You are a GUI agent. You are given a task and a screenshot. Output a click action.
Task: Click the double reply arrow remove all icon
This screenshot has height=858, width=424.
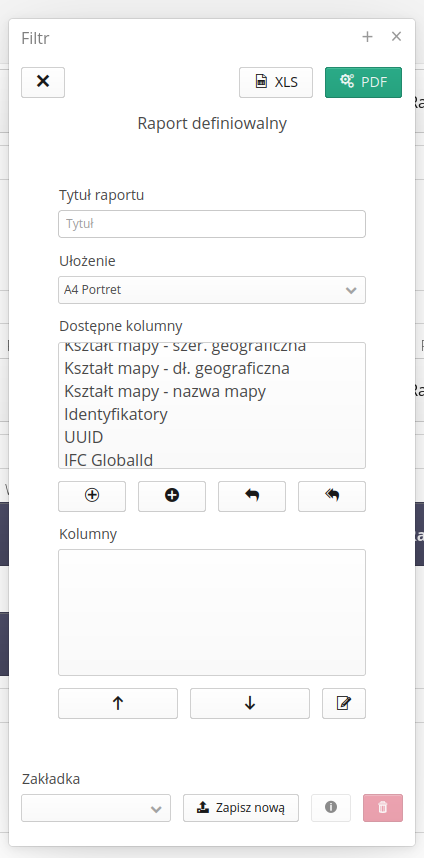tap(332, 496)
